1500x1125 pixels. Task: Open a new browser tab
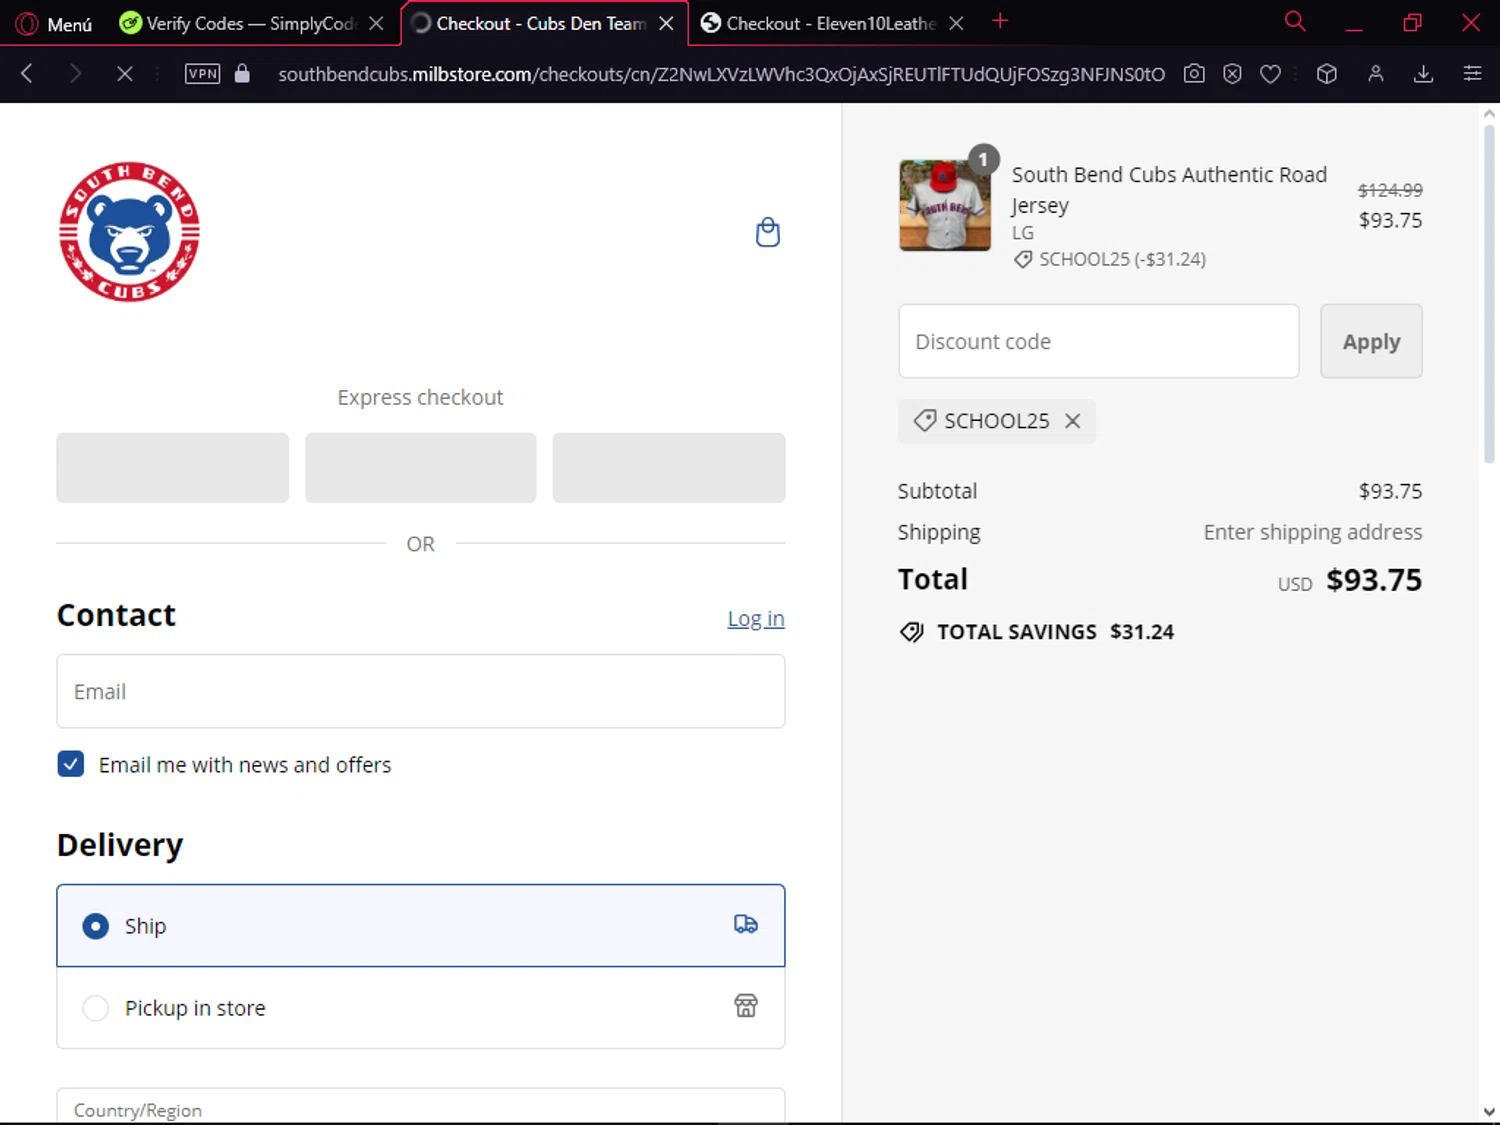click(x=1000, y=21)
